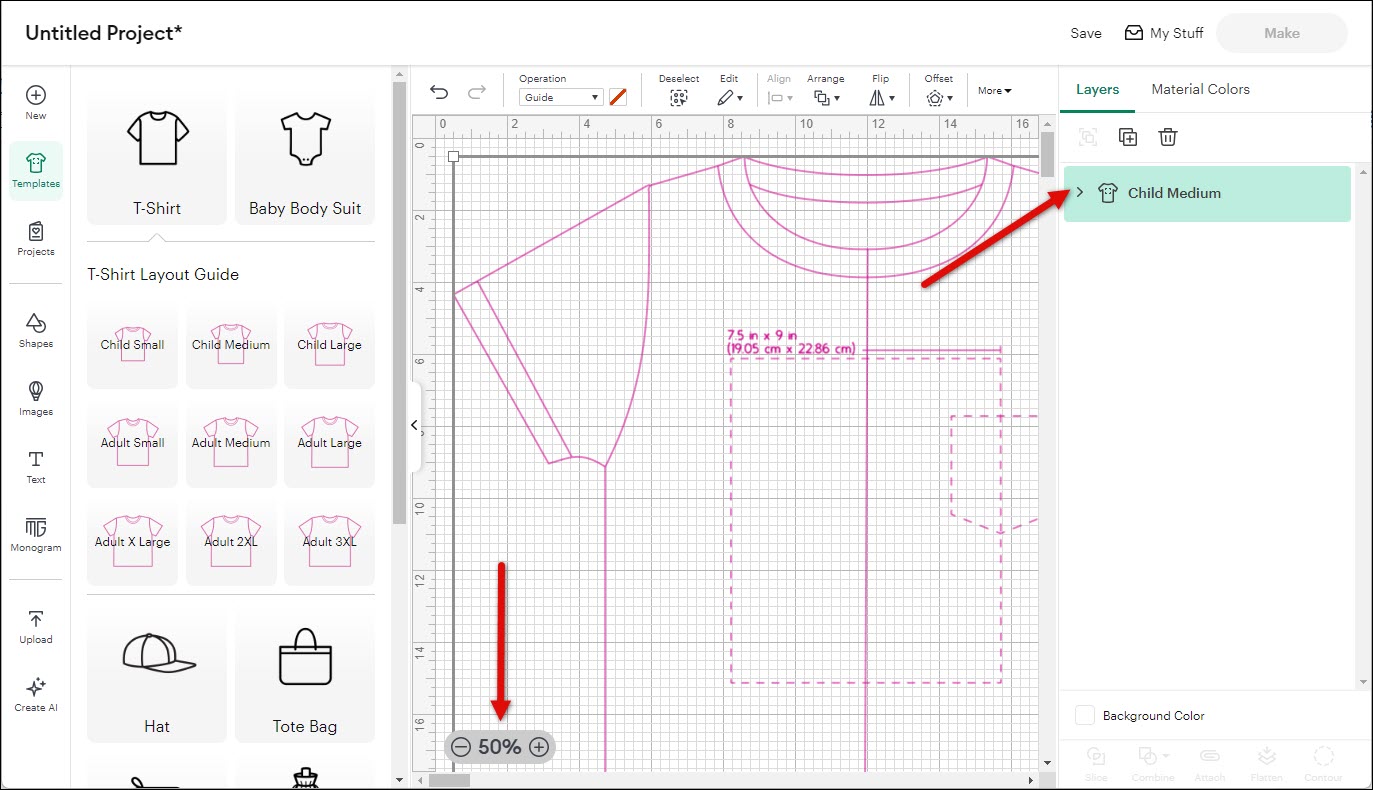Click the Upload icon
The image size is (1373, 790).
pos(36,625)
